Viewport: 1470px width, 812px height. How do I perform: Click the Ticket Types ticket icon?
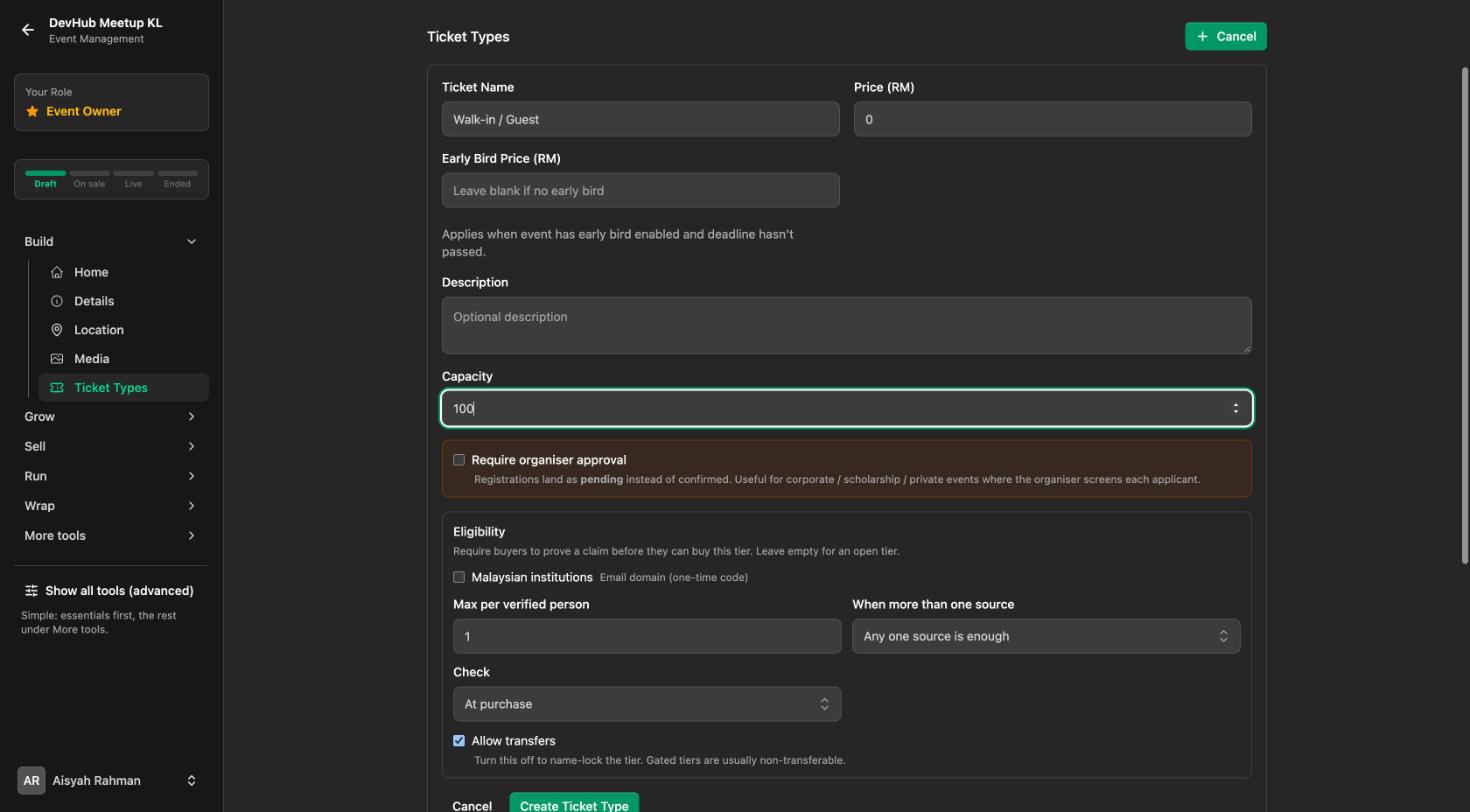coord(57,388)
